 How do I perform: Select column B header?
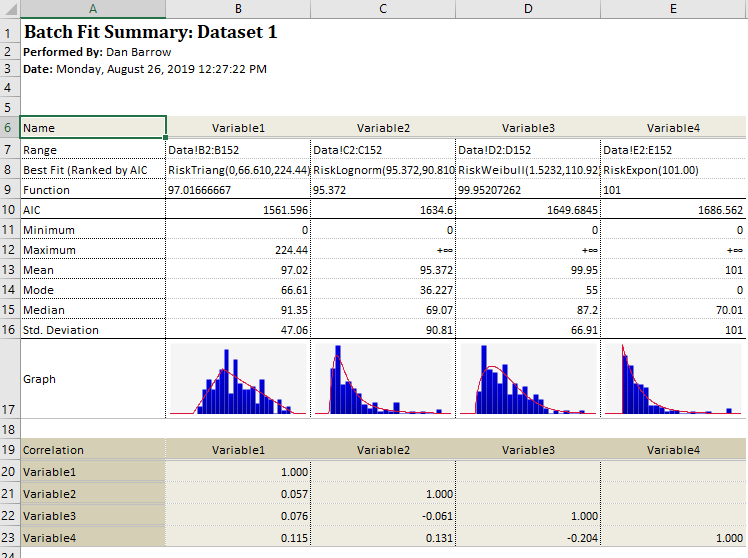pyautogui.click(x=237, y=8)
